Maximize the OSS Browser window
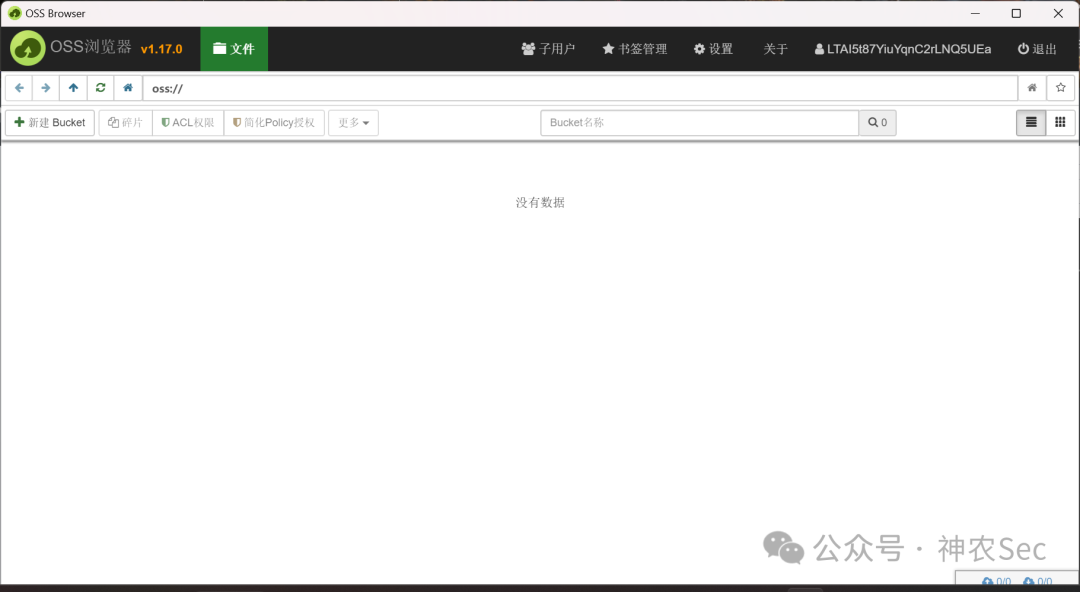The height and width of the screenshot is (592, 1080). point(1016,13)
